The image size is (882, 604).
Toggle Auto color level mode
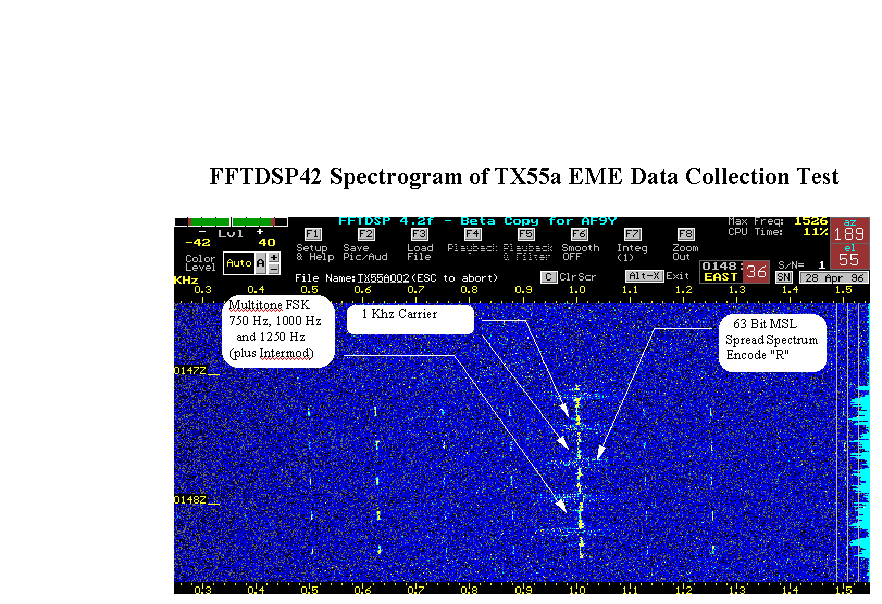(237, 263)
